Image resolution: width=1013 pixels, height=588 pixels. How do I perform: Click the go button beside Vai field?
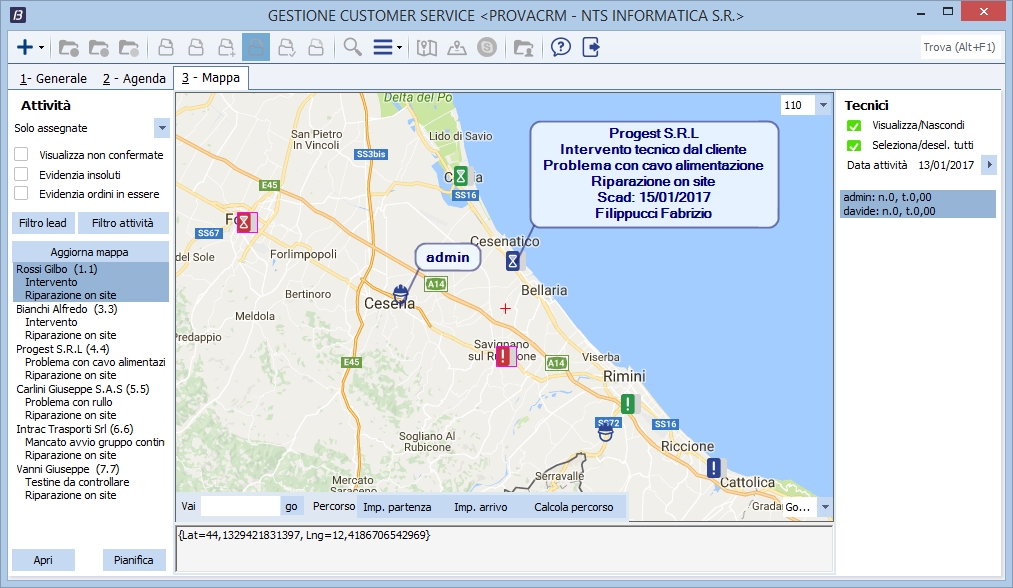coord(291,507)
